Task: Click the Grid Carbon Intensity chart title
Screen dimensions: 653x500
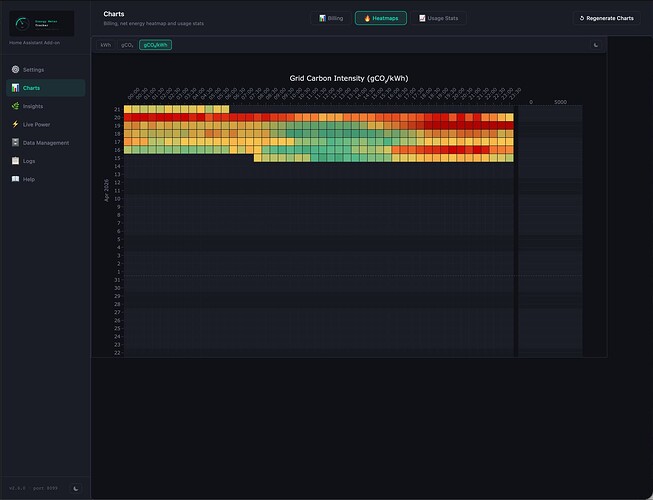Action: (349, 78)
